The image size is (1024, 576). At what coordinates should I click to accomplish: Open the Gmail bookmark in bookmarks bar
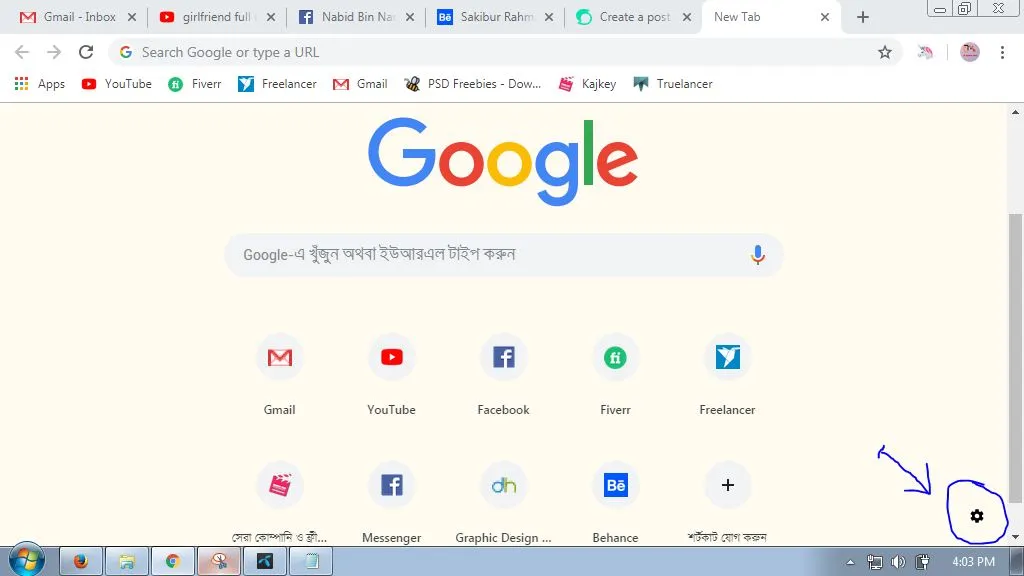(360, 84)
